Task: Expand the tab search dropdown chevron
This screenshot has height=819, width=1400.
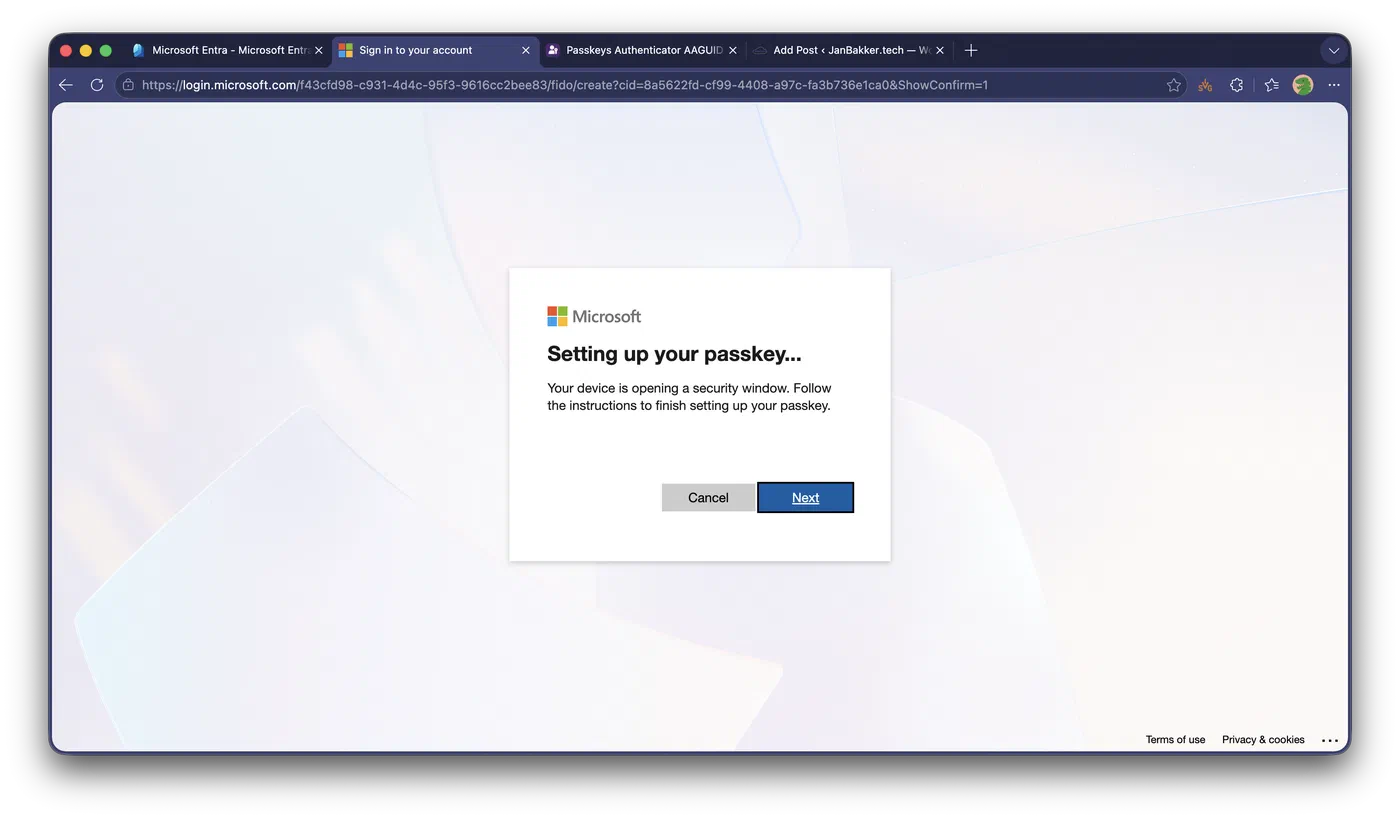Action: point(1332,50)
